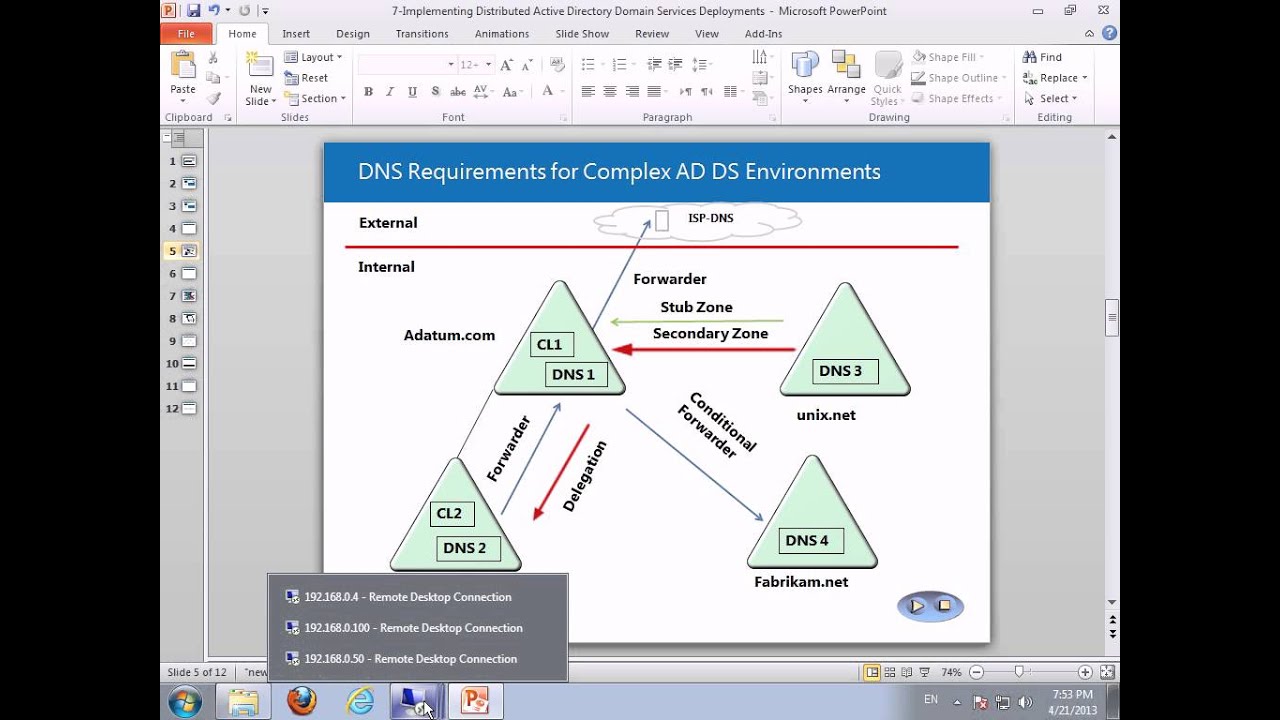Click the Undo arrow in quick access

pyautogui.click(x=214, y=10)
